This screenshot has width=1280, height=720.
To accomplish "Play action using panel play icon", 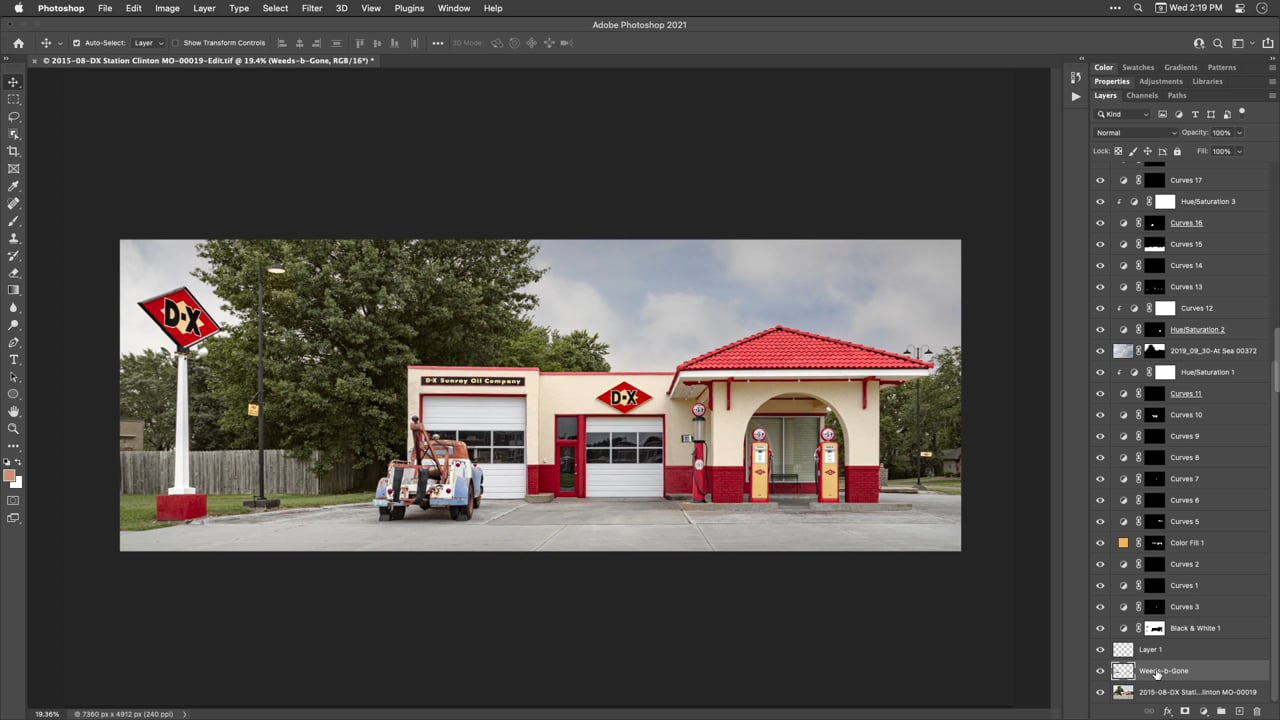I will click(1075, 96).
